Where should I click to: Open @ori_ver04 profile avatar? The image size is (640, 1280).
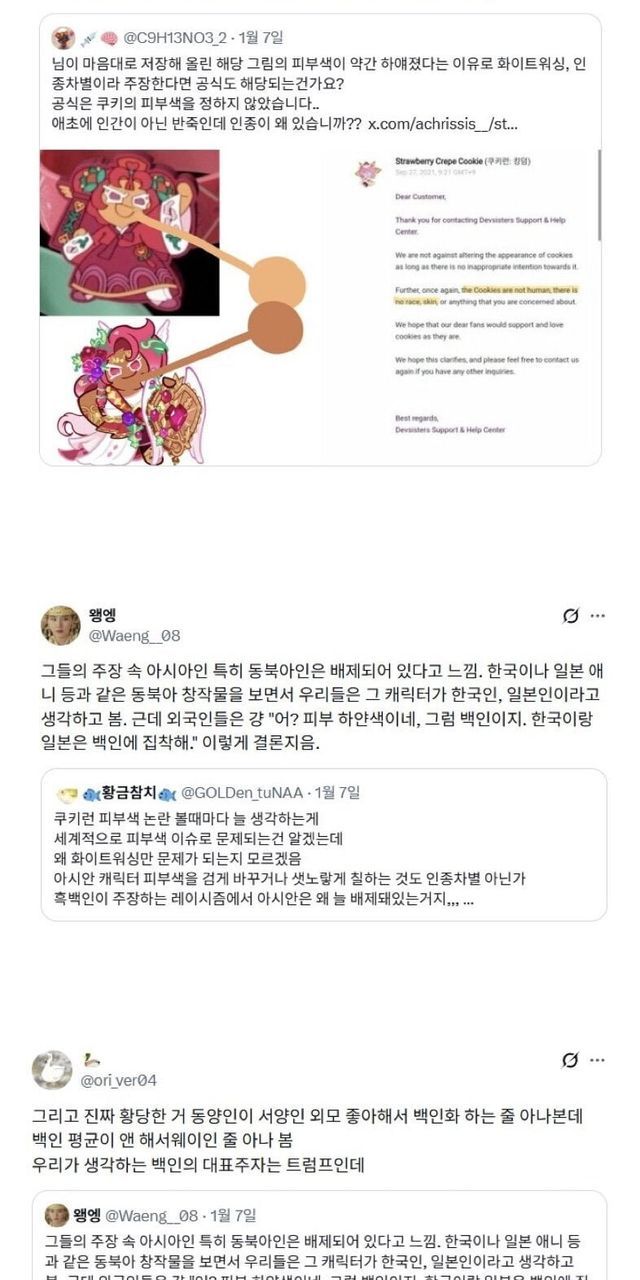(x=51, y=1070)
